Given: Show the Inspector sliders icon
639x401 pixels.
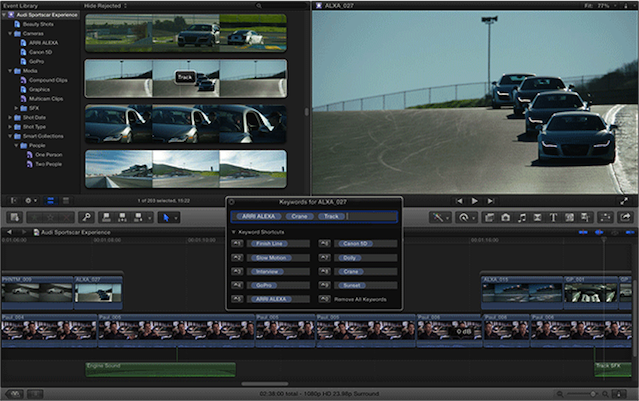Looking at the screenshot, I should (606, 217).
